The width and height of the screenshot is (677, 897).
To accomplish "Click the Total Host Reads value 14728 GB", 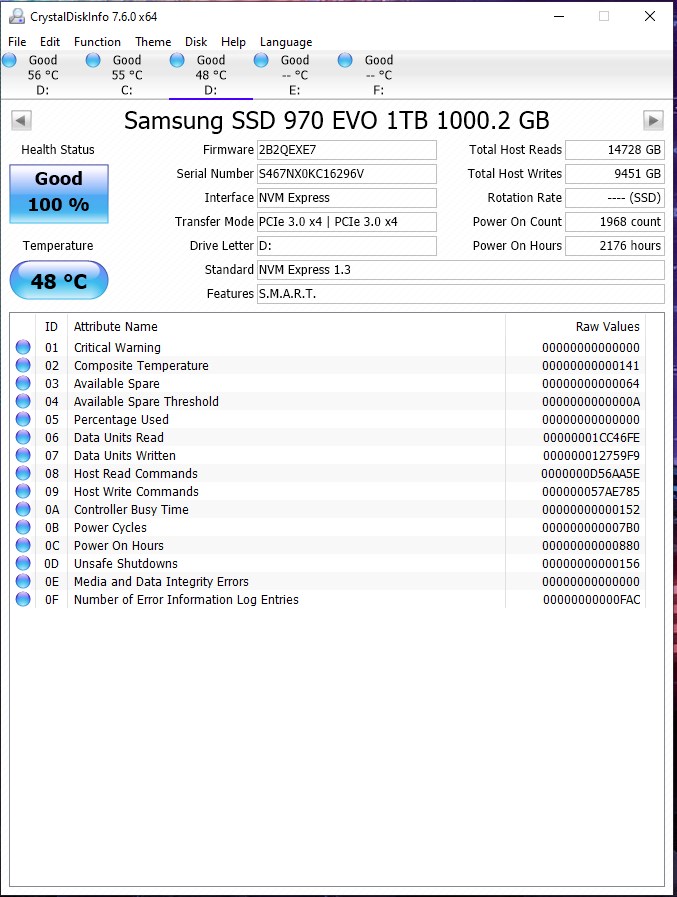I will (615, 150).
